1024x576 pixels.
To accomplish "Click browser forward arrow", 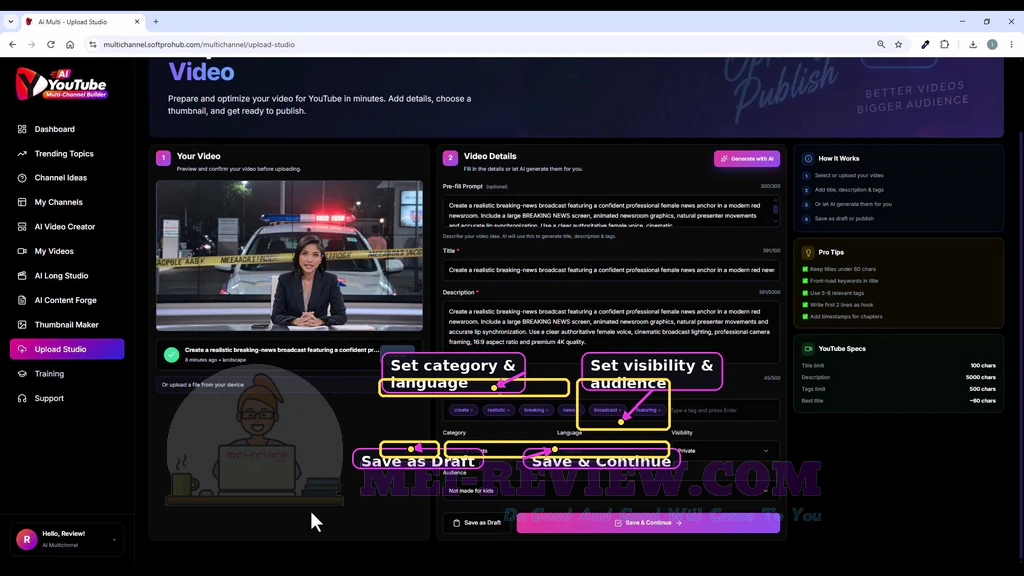I will click(x=31, y=44).
